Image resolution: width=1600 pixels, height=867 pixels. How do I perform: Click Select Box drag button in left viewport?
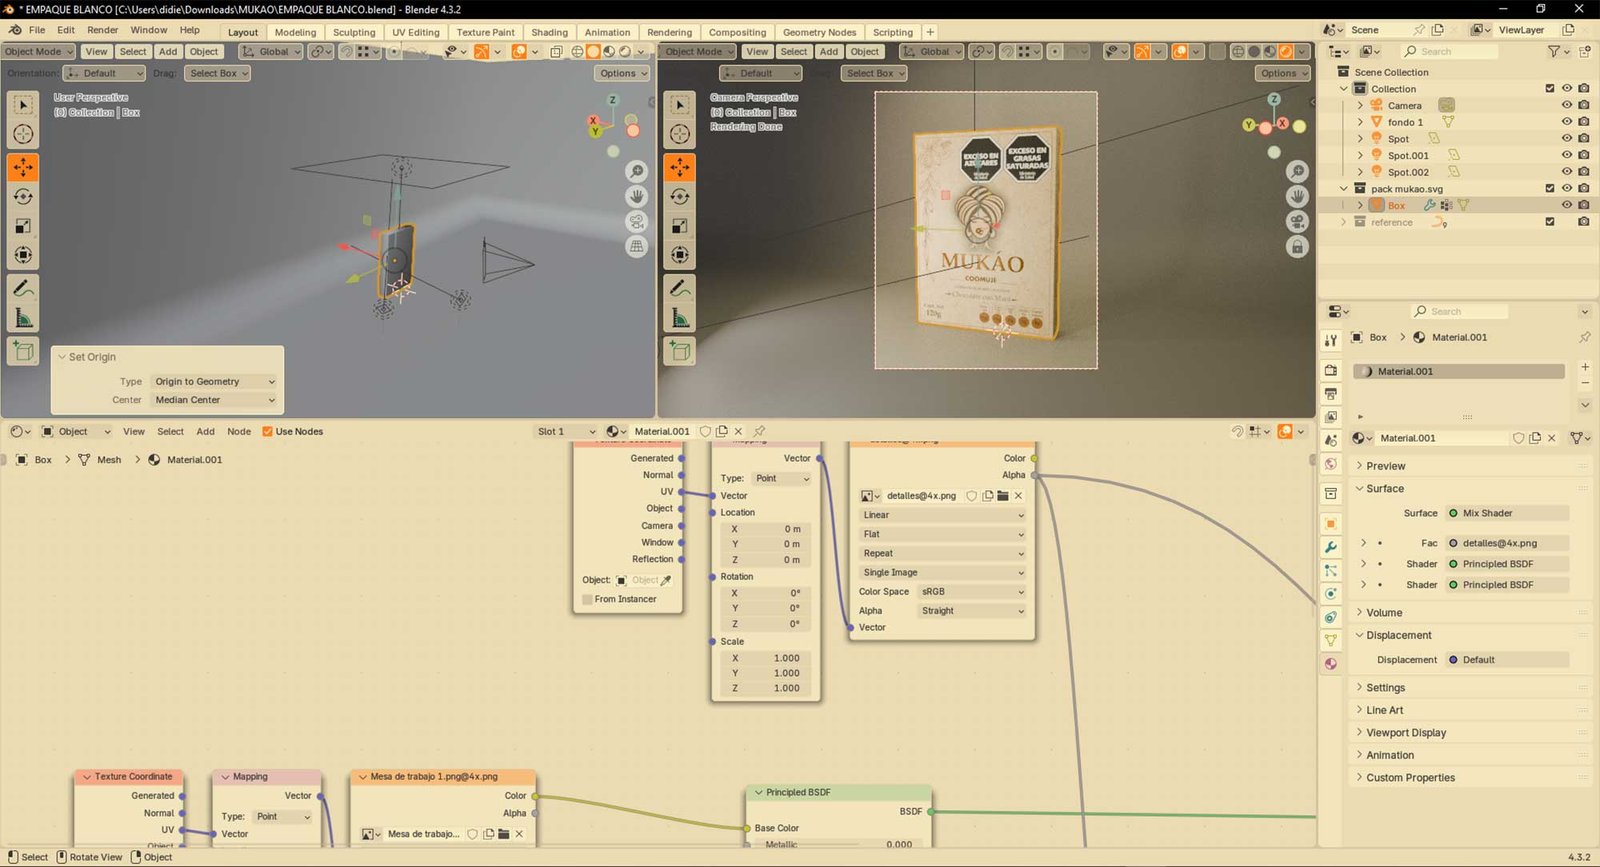point(217,73)
